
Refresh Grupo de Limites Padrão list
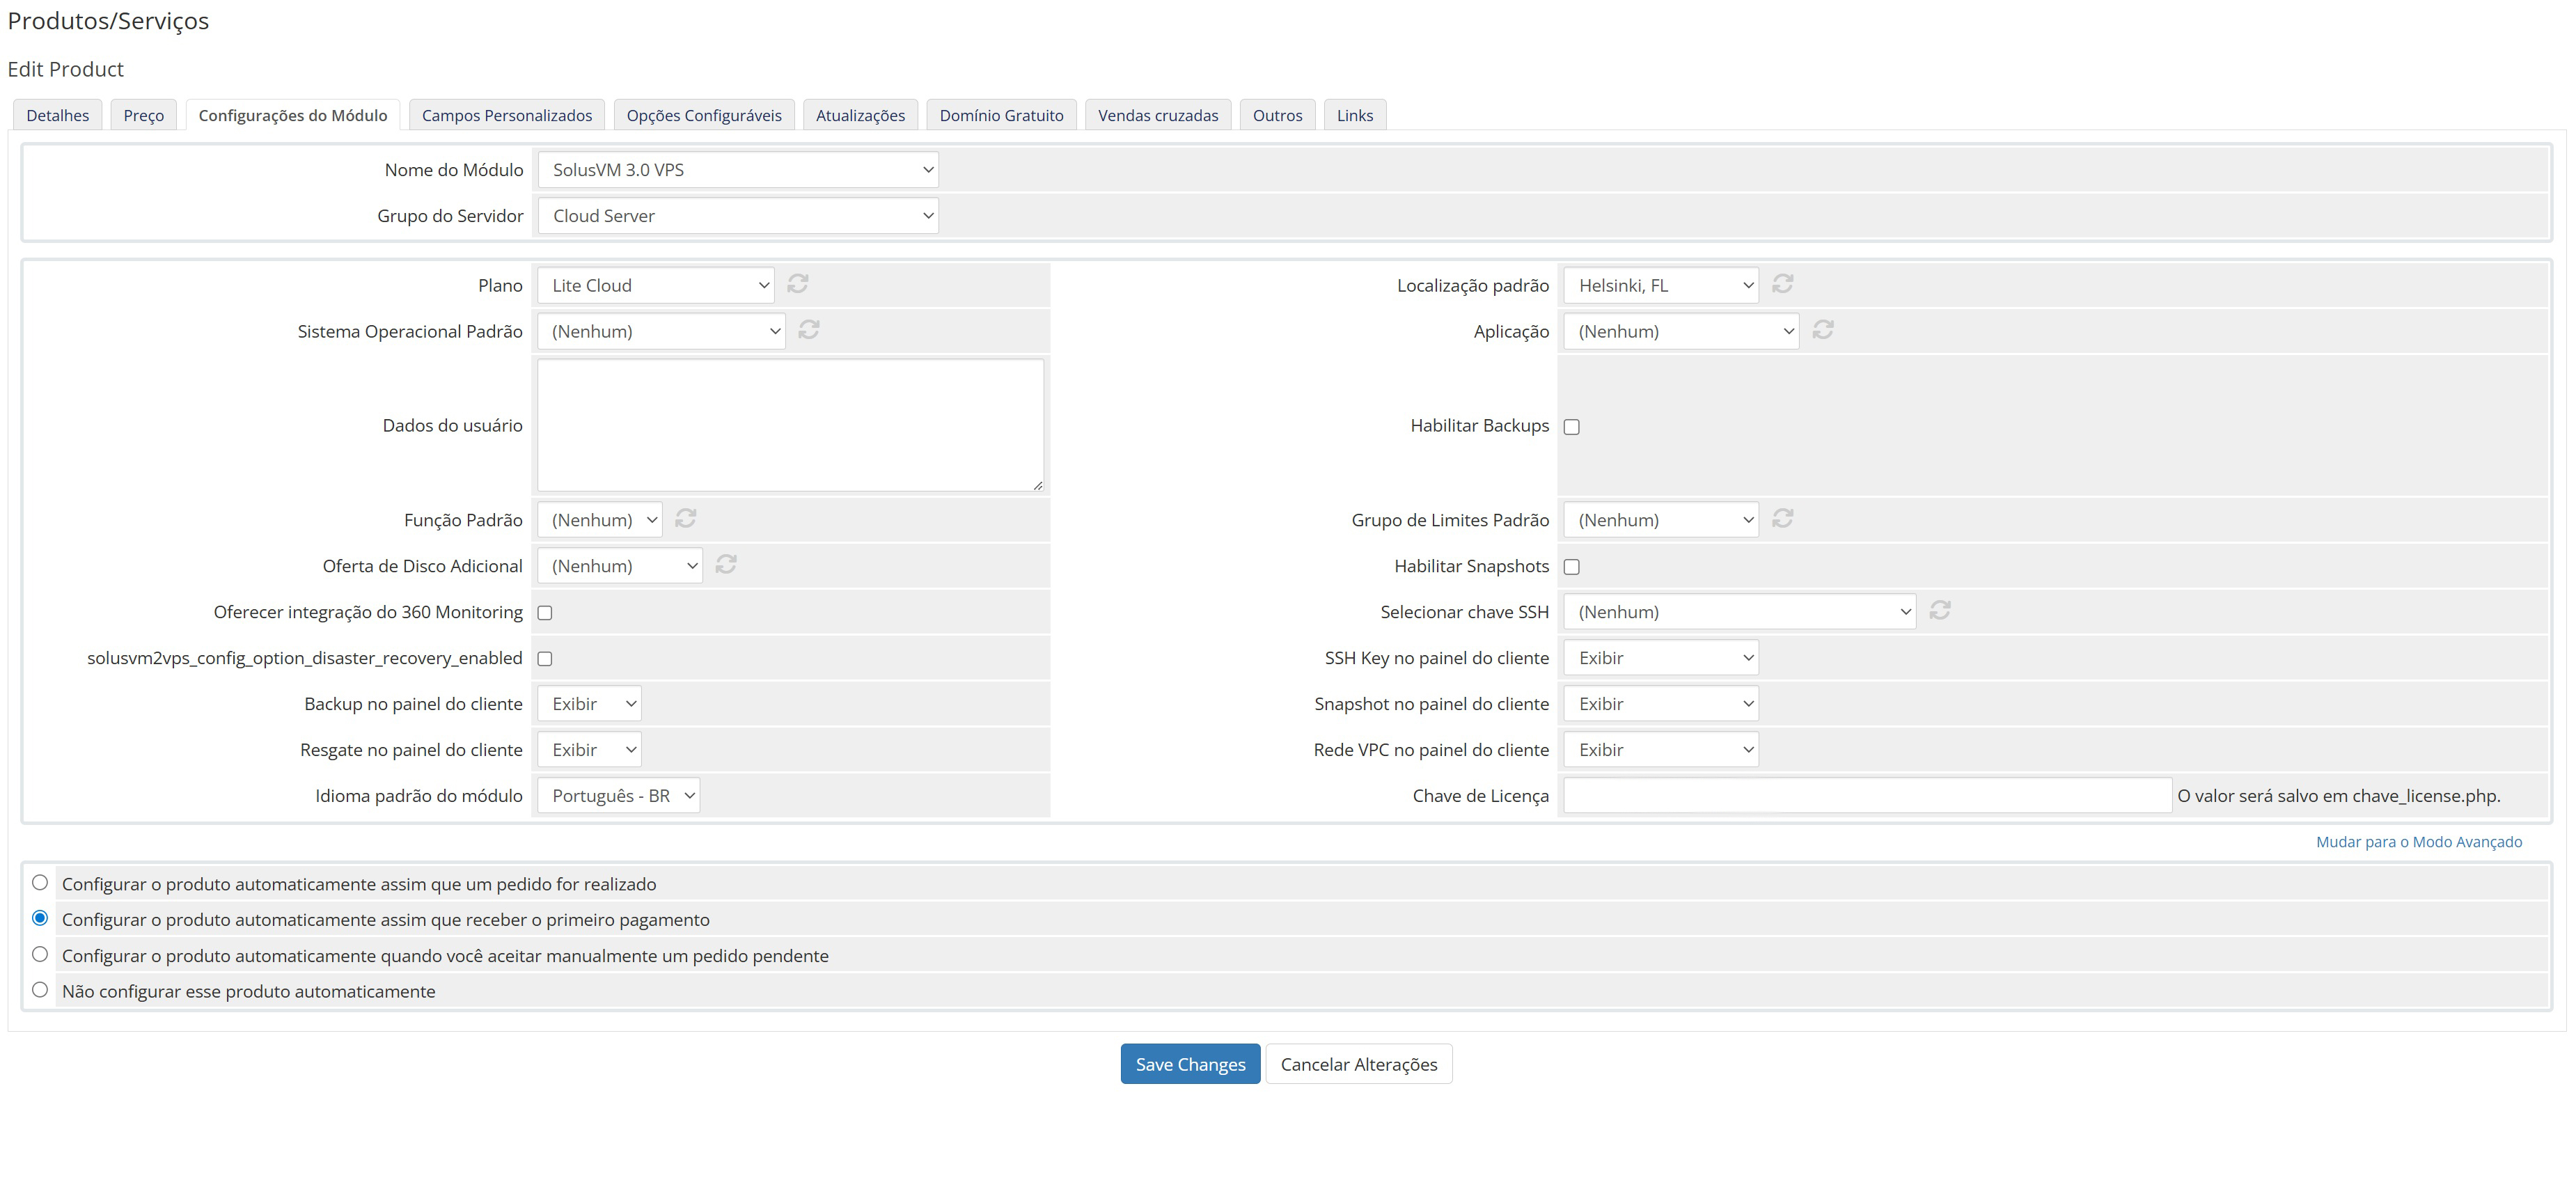coord(1782,518)
